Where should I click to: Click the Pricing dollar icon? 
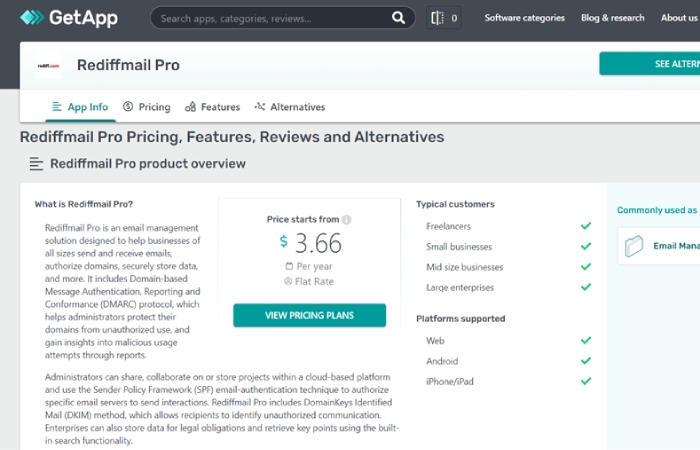pos(128,106)
